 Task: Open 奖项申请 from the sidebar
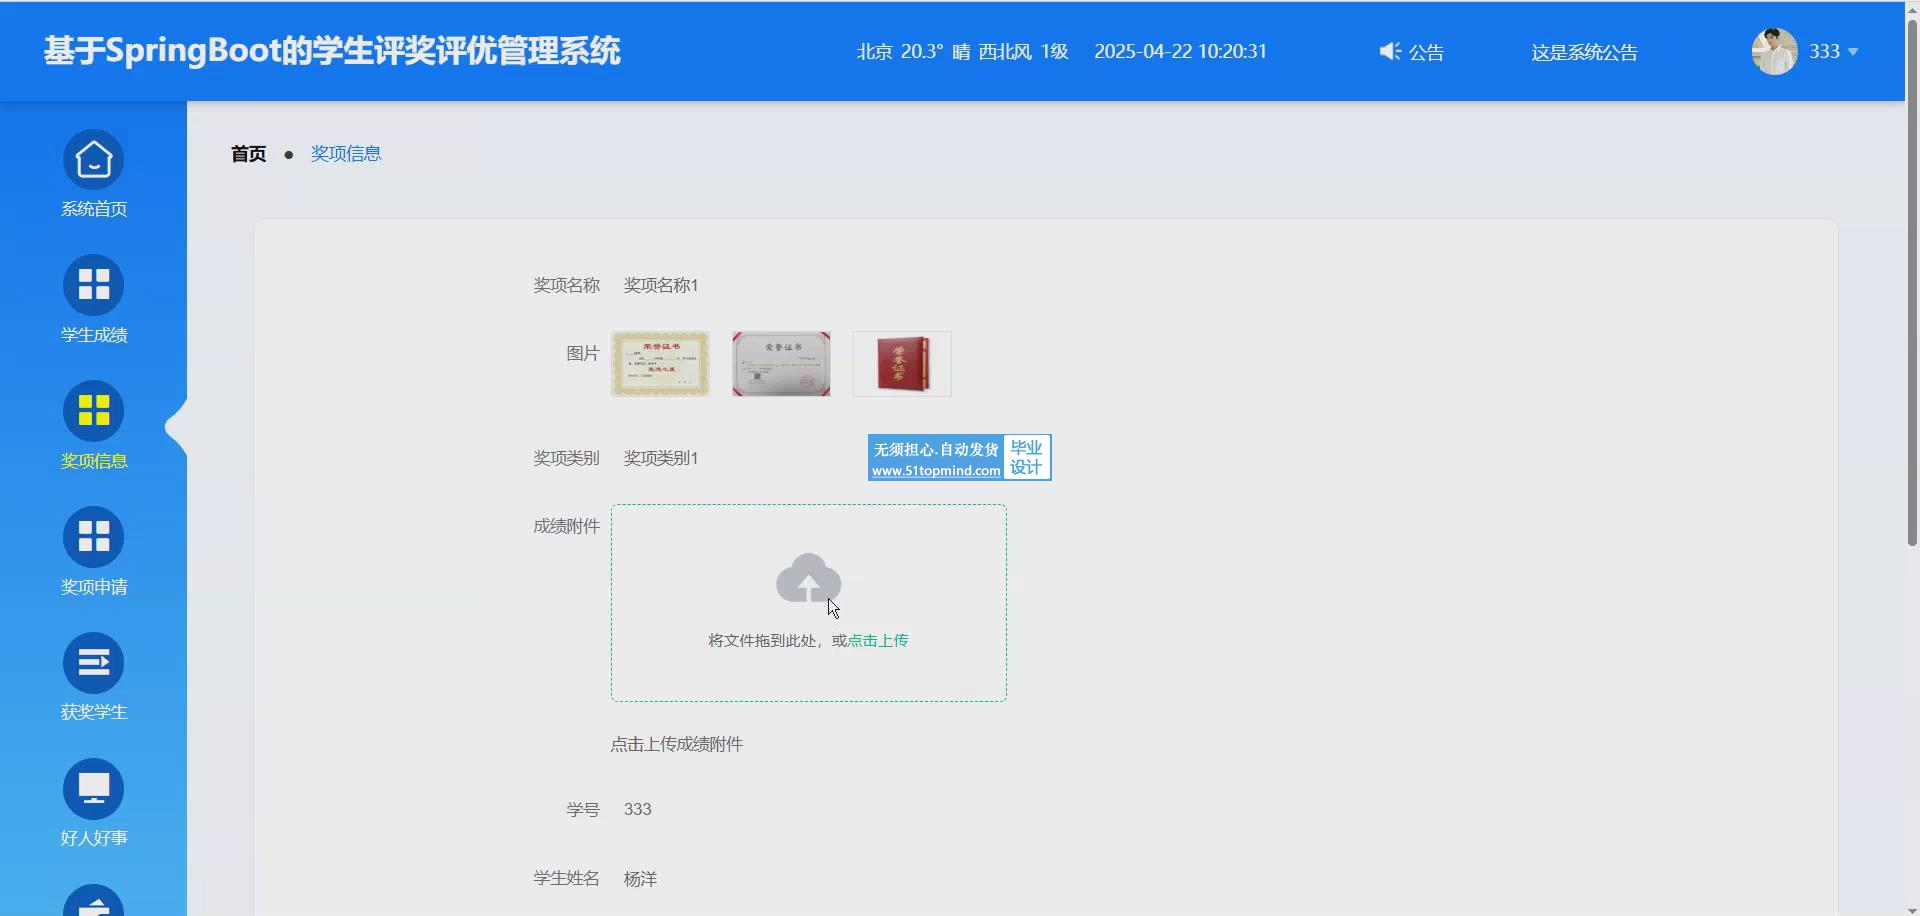(93, 537)
